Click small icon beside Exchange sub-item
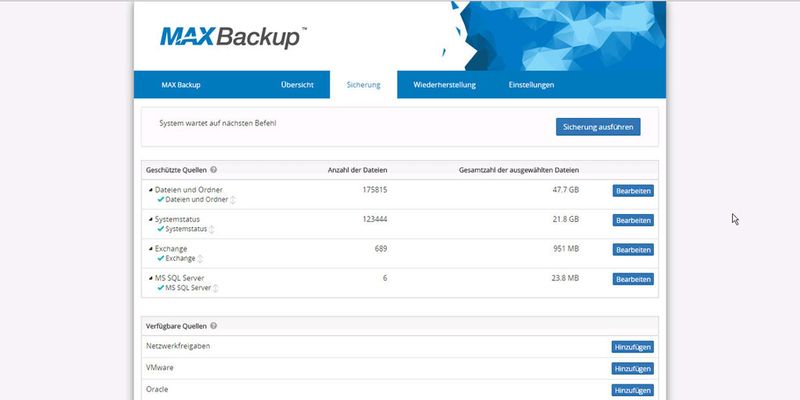Image resolution: width=800 pixels, height=400 pixels. tap(200, 259)
